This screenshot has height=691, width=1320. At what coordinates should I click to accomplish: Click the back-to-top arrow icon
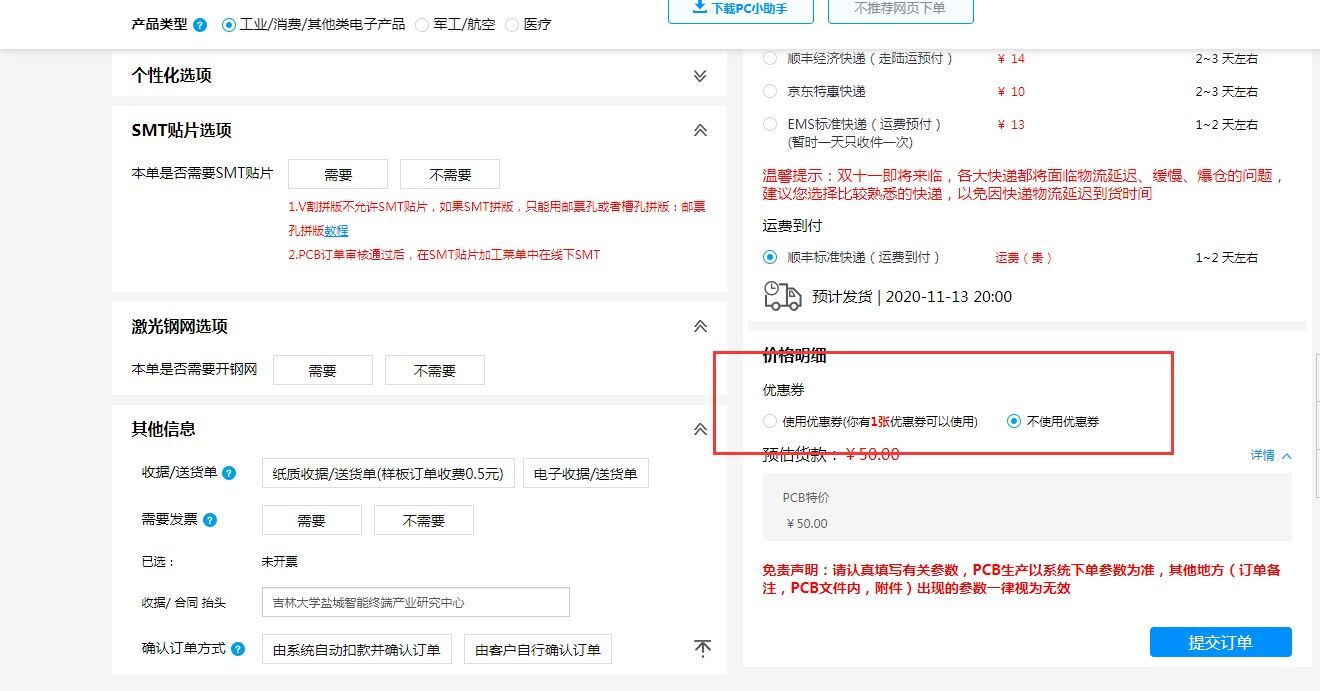click(x=703, y=648)
